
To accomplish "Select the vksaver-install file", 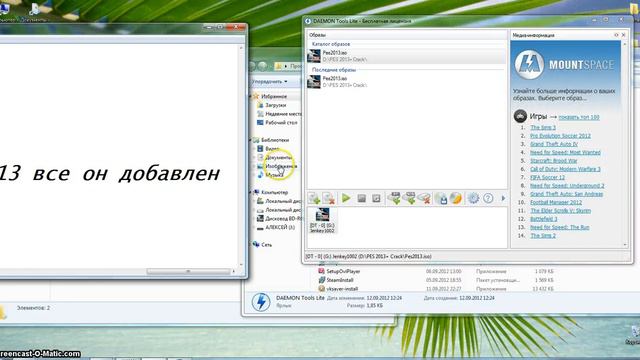I will coord(338,289).
